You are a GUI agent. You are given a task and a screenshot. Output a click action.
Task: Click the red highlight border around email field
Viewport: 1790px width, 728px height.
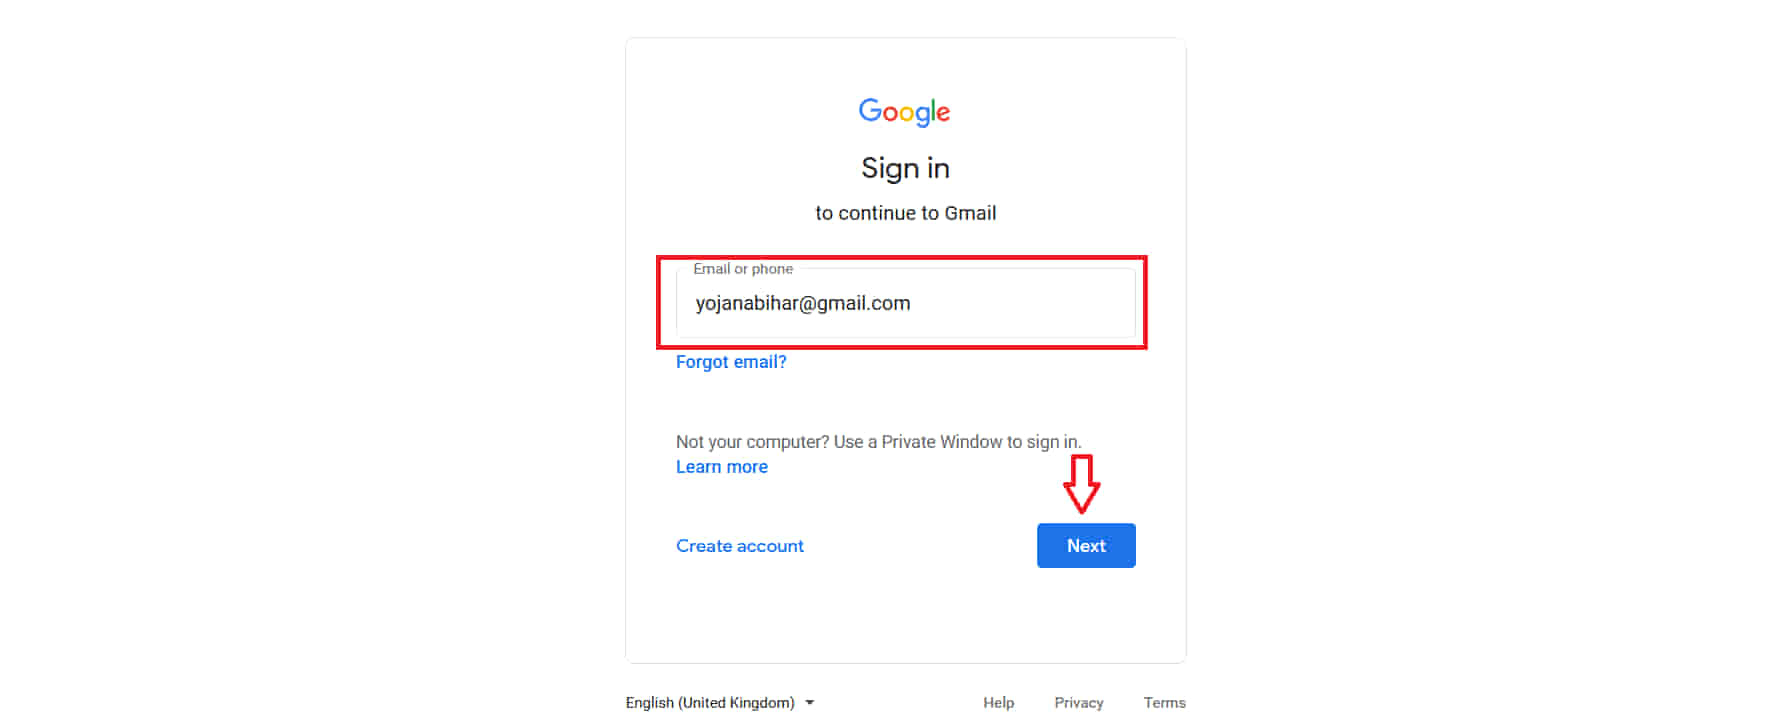[902, 258]
